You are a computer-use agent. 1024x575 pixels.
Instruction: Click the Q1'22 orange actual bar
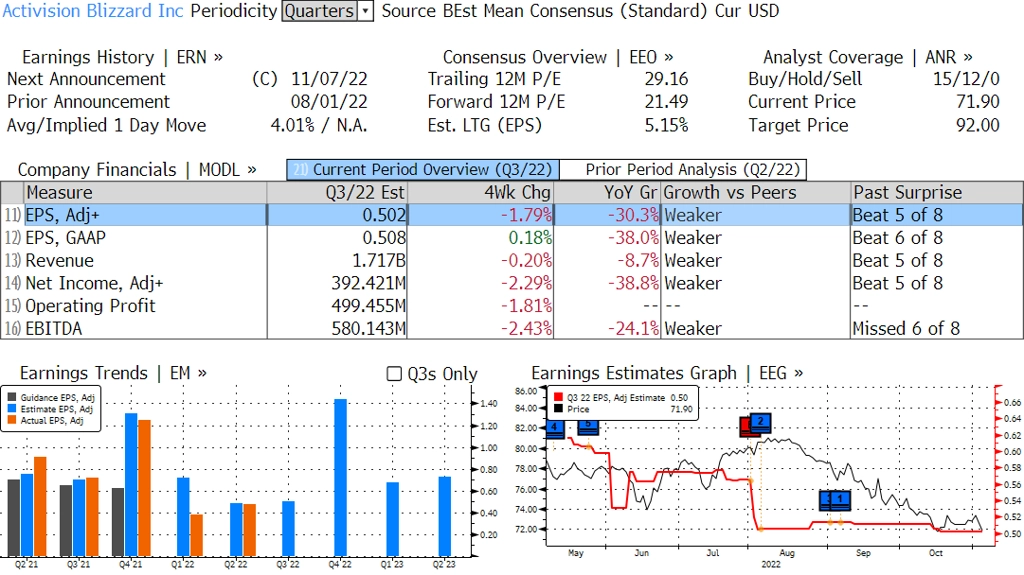197,535
